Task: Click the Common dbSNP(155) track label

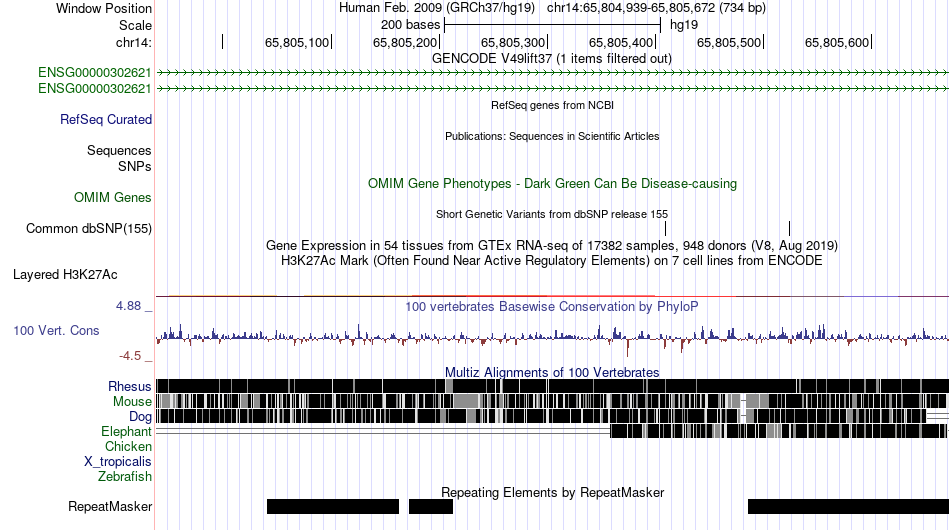Action: (89, 228)
